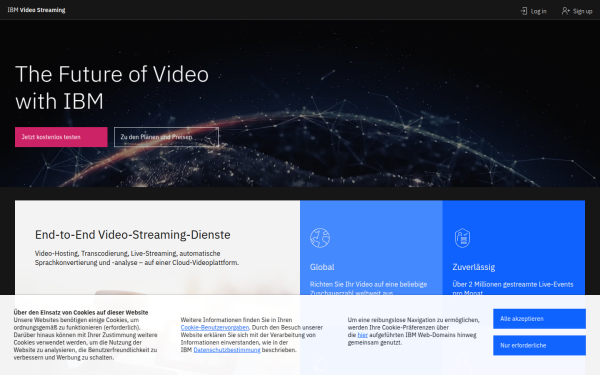The height and width of the screenshot is (375, 600).
Task: Click Jetzt kostenlos testen button
Action: 61,137
